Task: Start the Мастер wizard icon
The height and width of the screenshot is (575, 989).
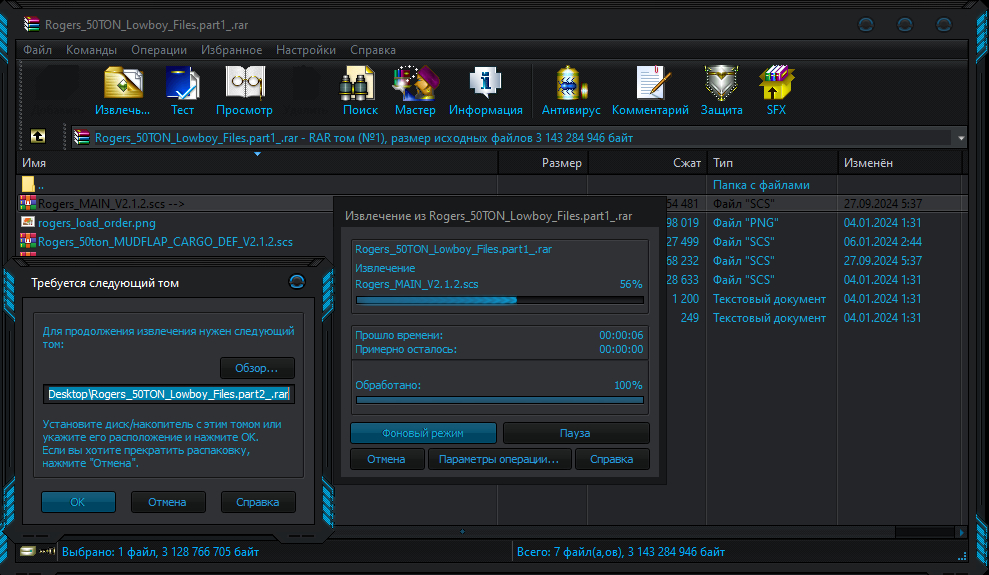Action: pyautogui.click(x=415, y=83)
